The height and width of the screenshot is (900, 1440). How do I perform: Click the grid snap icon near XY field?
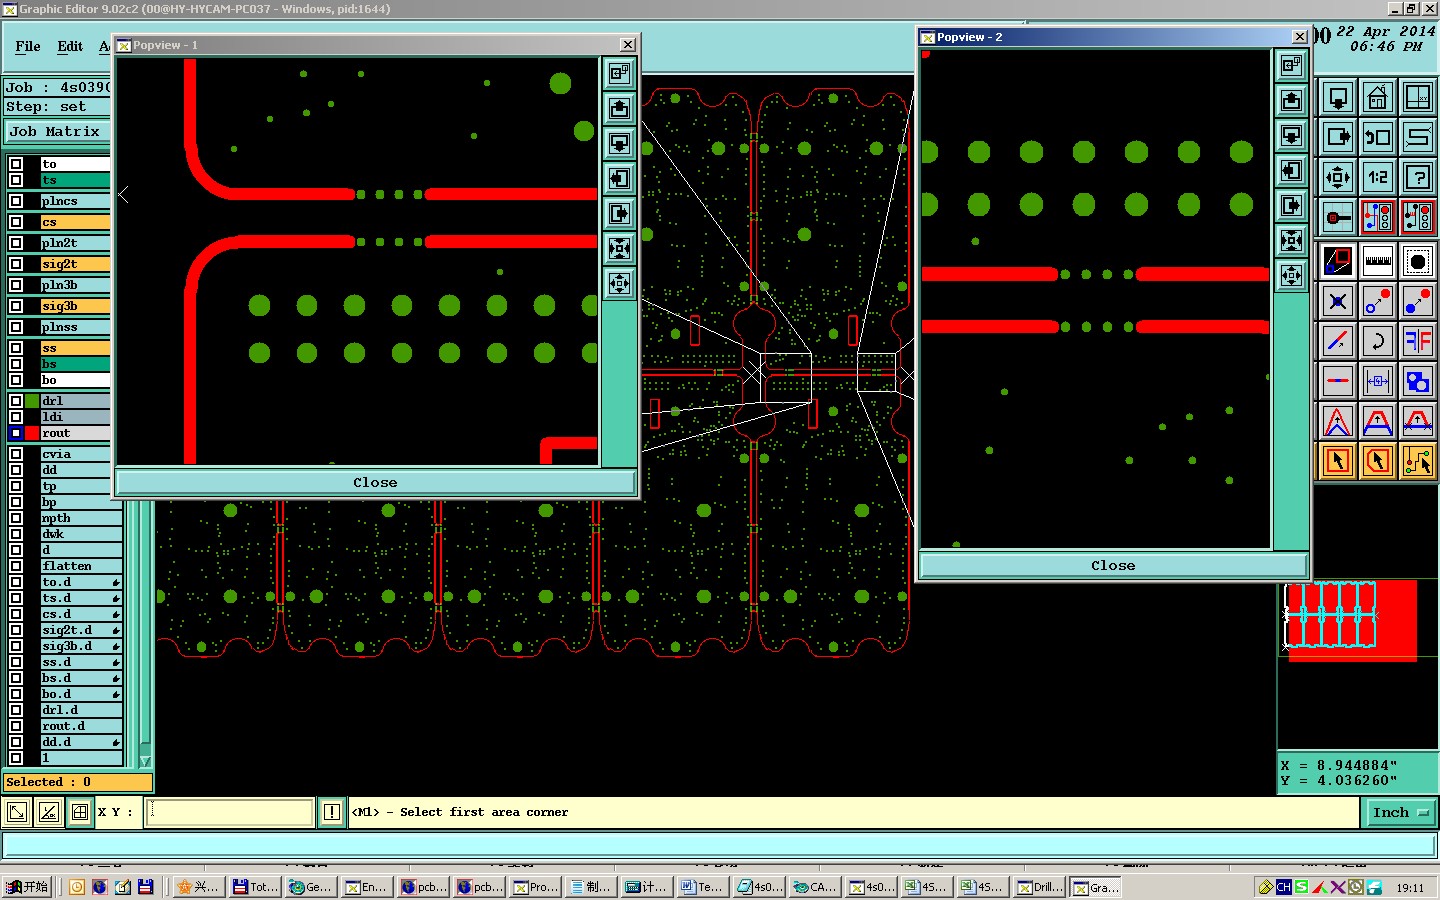pos(80,812)
